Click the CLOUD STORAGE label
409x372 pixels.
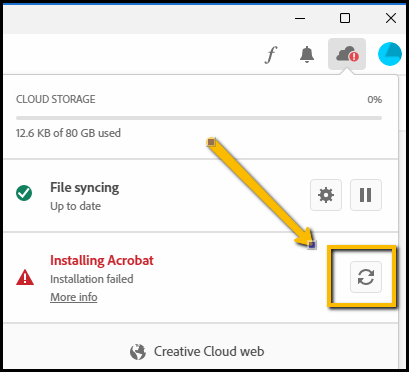(x=56, y=99)
